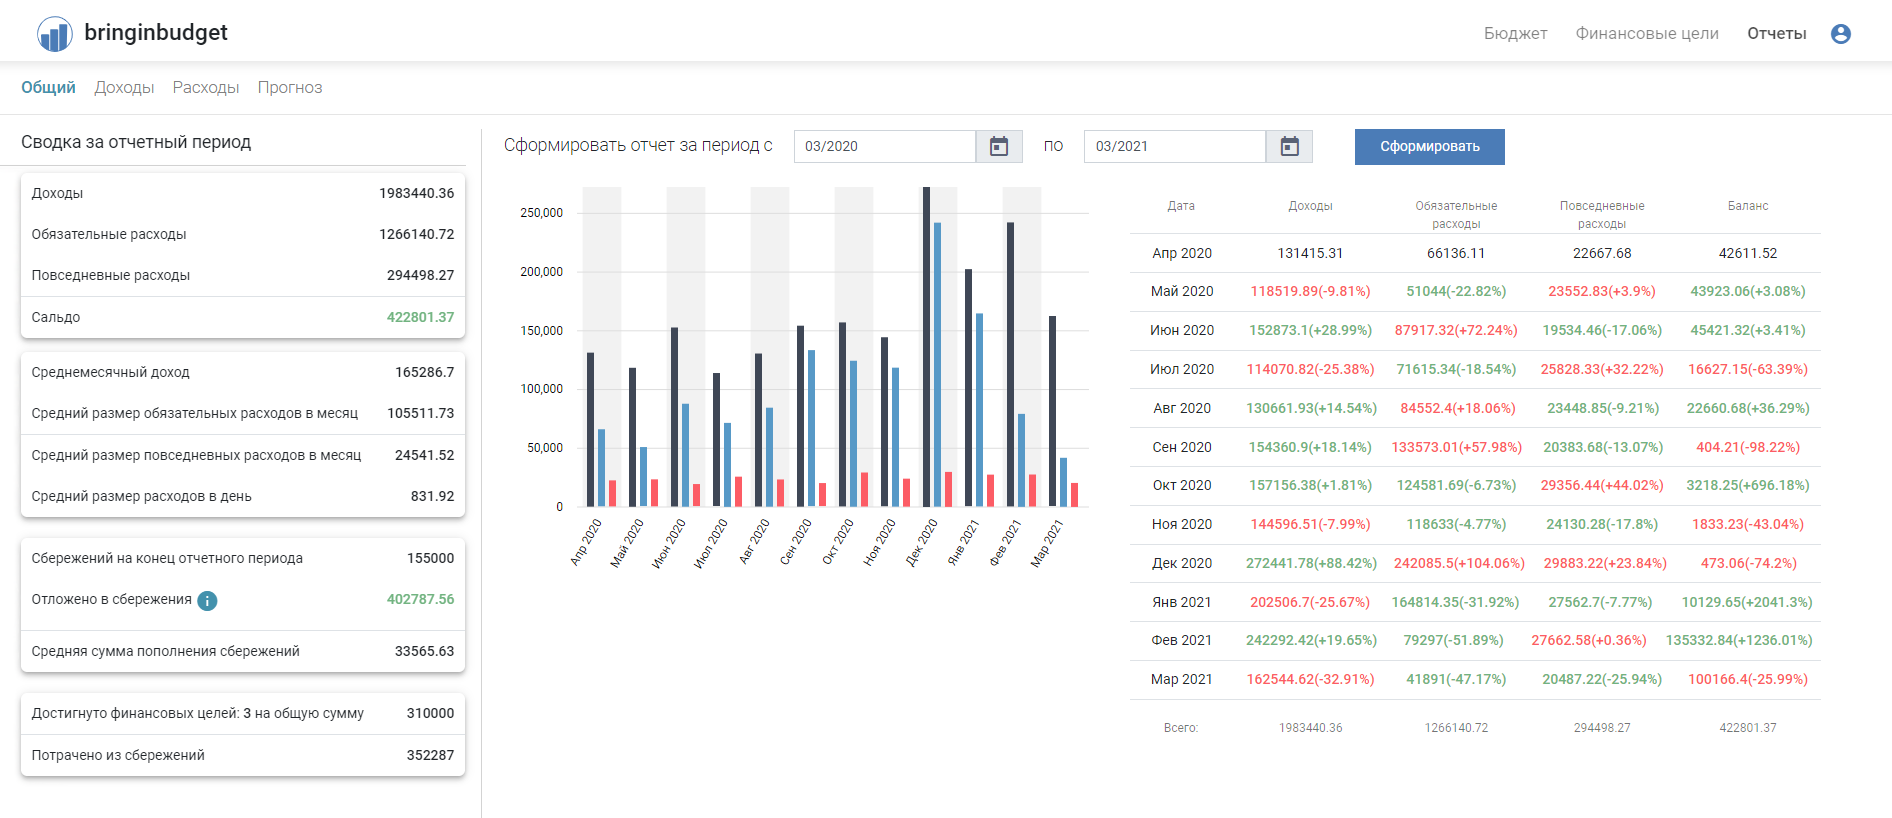The width and height of the screenshot is (1892, 818).
Task: Click the Фев 2021 dark income bar
Action: (x=1011, y=365)
